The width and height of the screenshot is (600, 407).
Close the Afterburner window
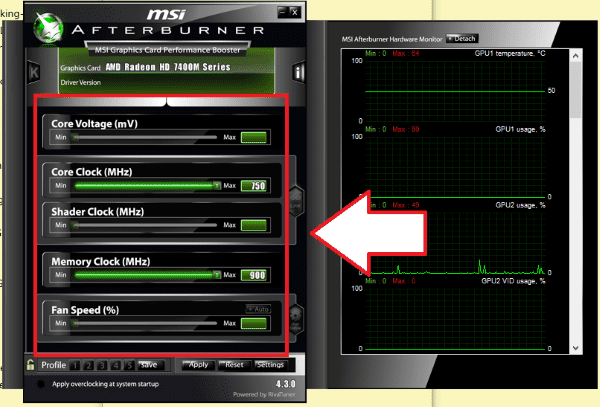pos(294,12)
